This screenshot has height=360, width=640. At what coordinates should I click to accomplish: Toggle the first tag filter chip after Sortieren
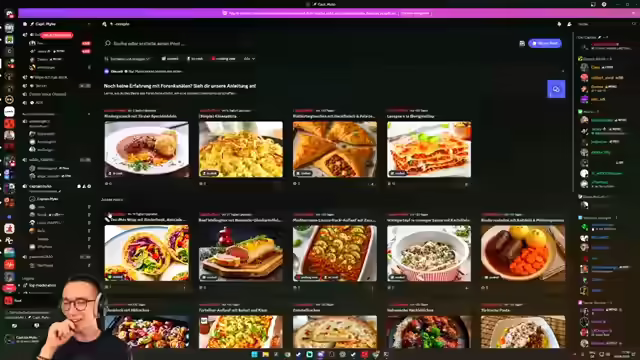pos(170,59)
